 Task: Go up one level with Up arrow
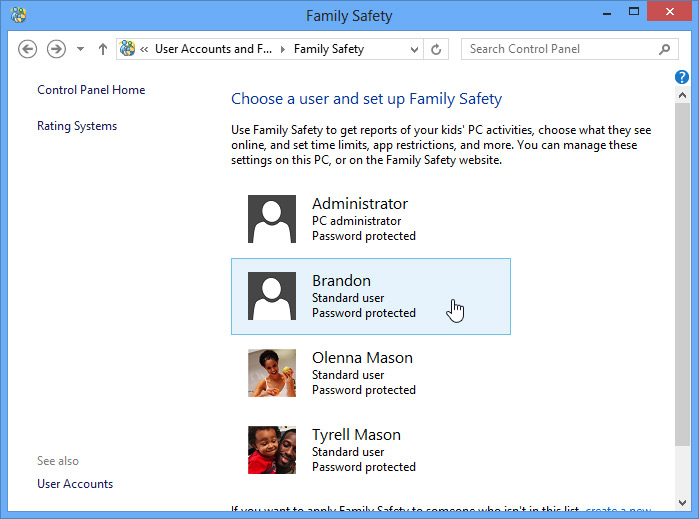click(x=103, y=49)
